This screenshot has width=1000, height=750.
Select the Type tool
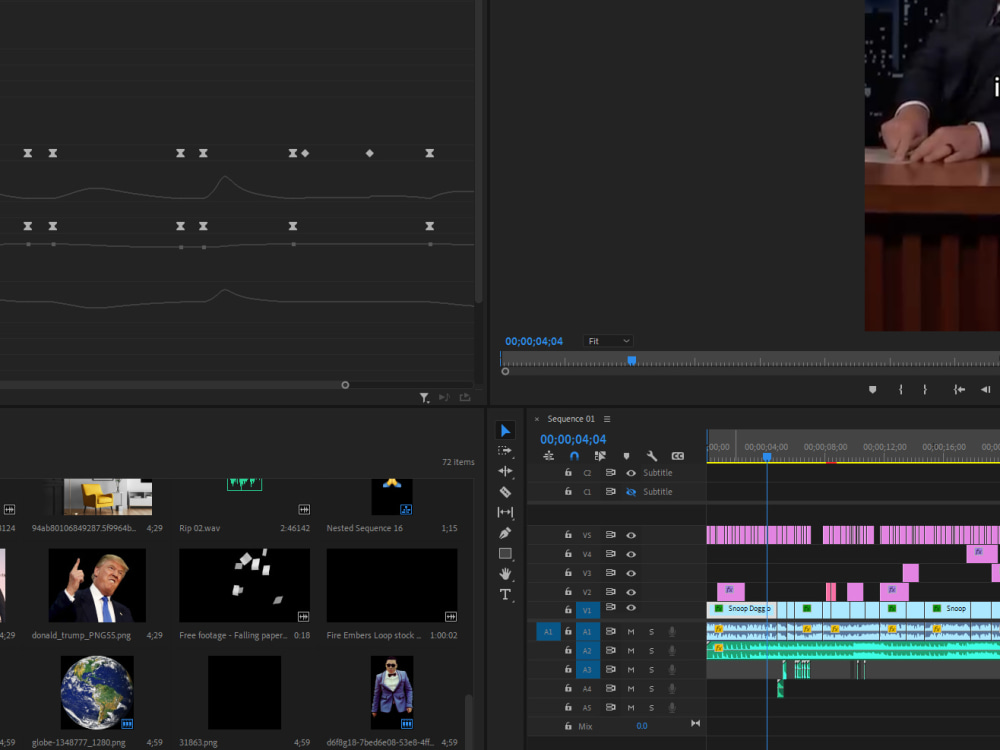tap(505, 594)
